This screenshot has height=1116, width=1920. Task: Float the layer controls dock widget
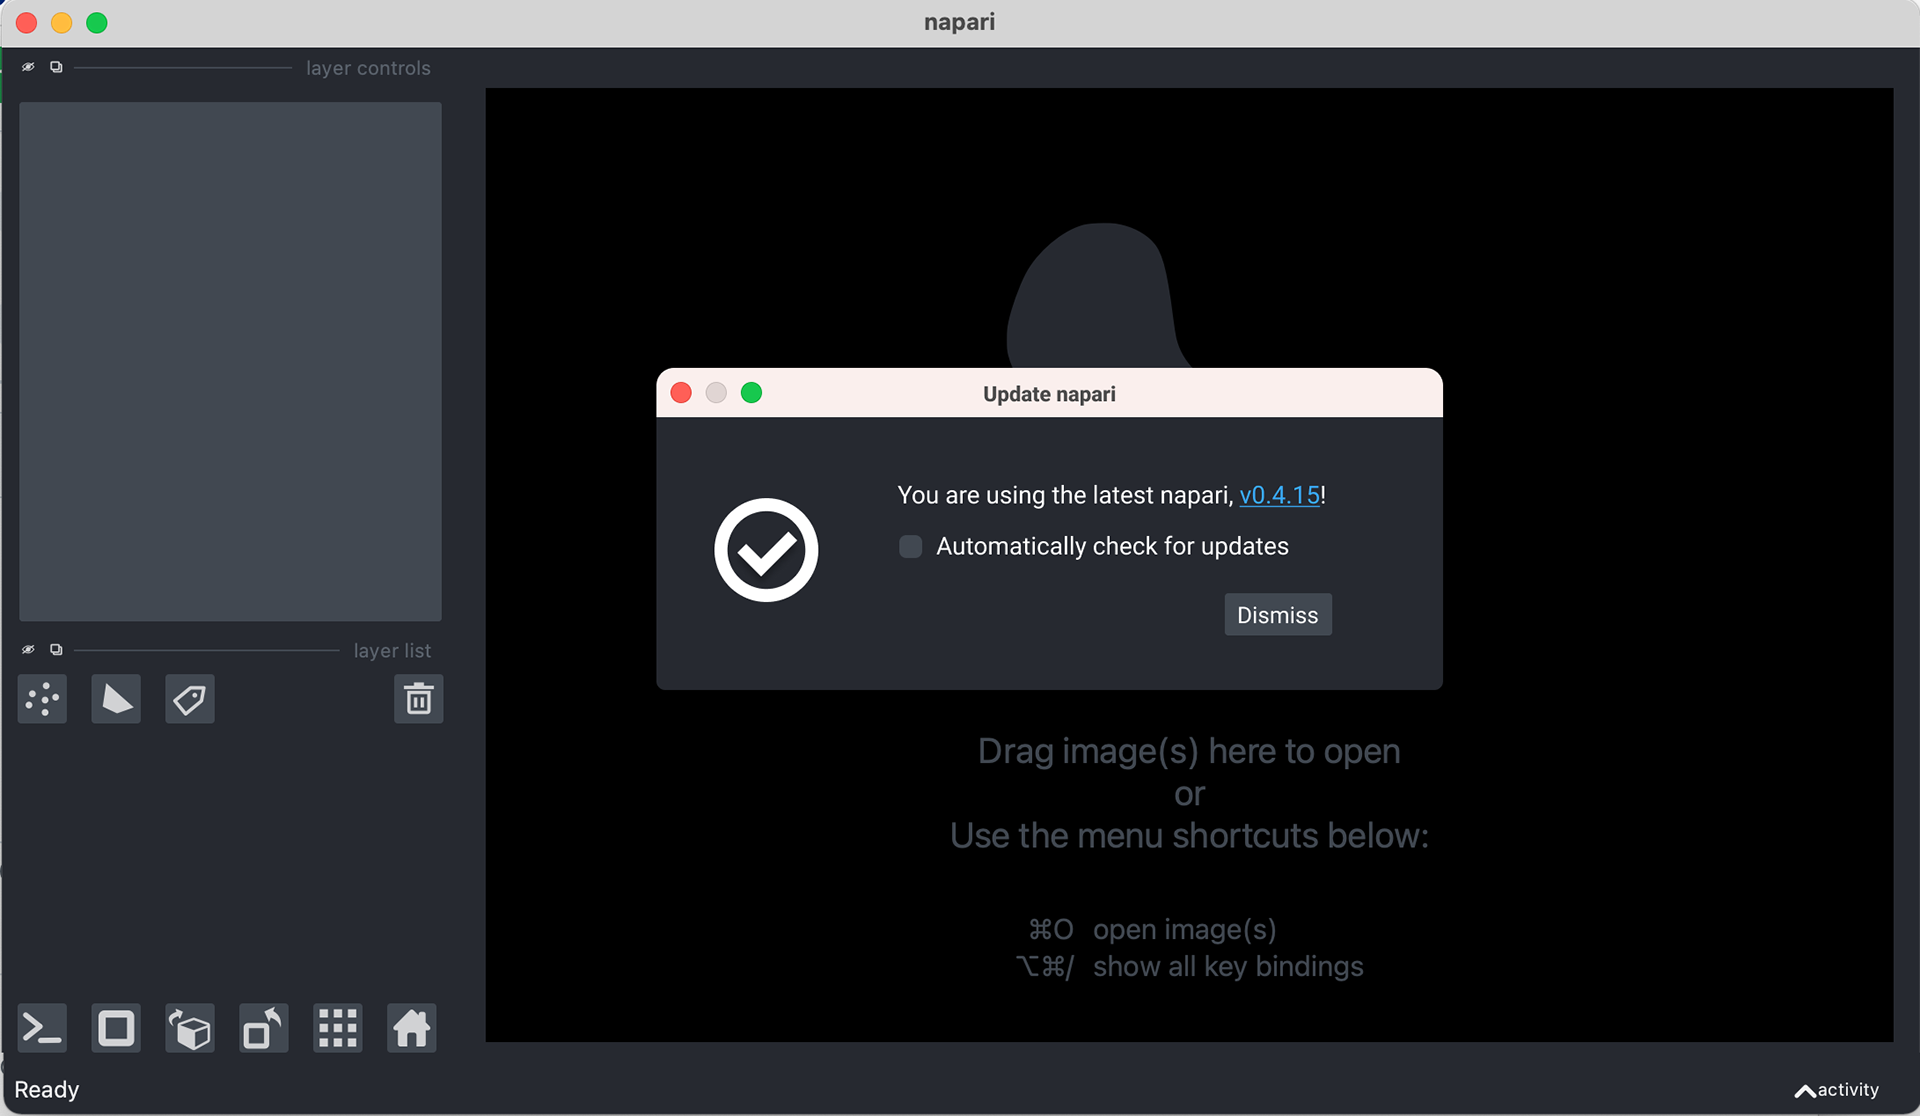tap(56, 67)
